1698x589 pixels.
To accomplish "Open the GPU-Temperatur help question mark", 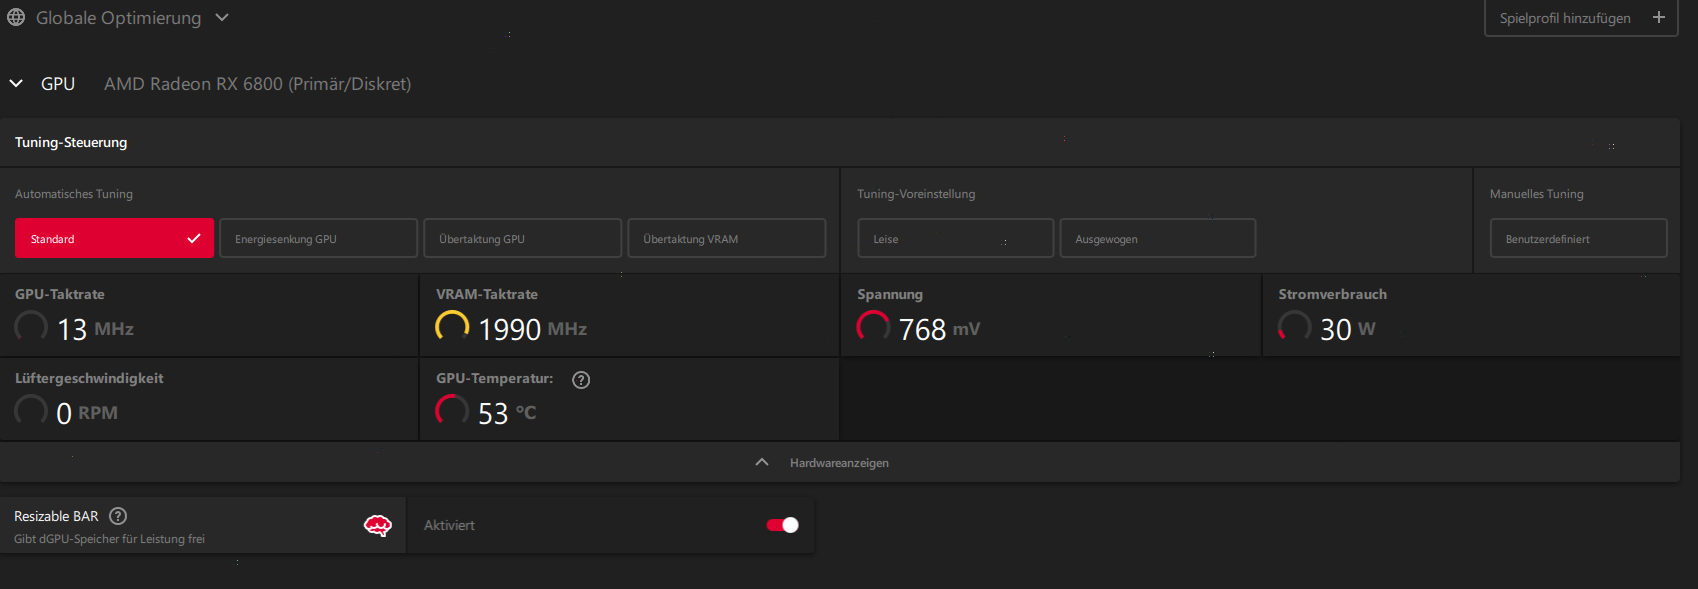I will tap(581, 379).
